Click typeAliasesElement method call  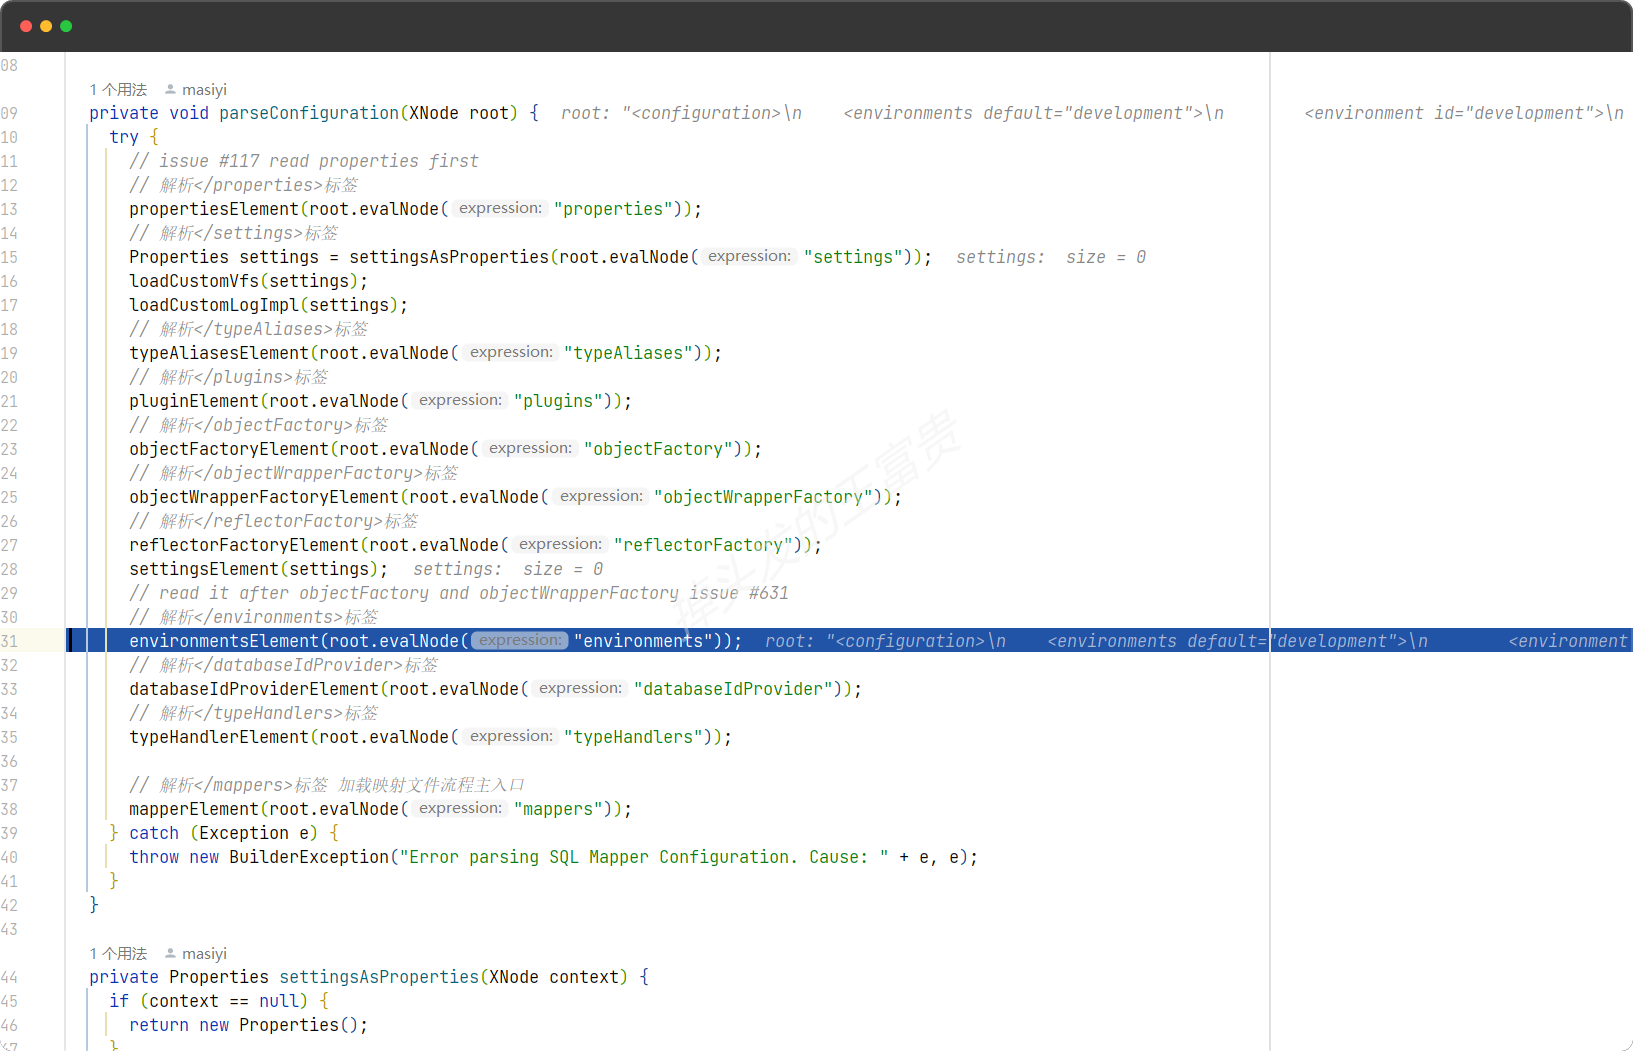(x=219, y=353)
